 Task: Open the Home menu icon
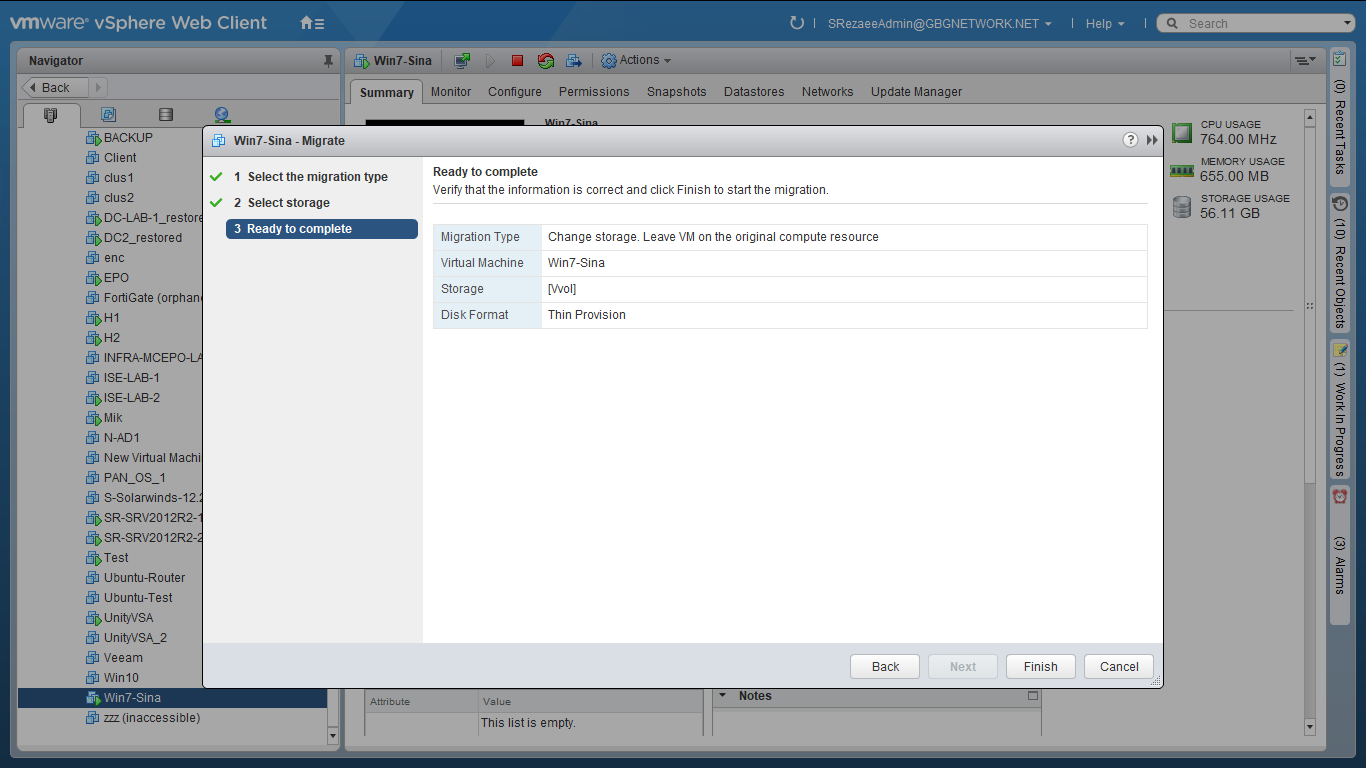[312, 23]
